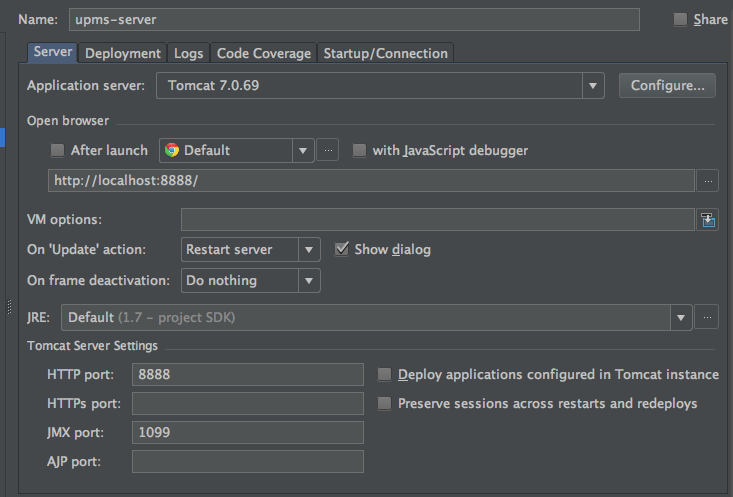
Task: Check Preserve sessions across restarts and redeploys
Action: pos(384,403)
